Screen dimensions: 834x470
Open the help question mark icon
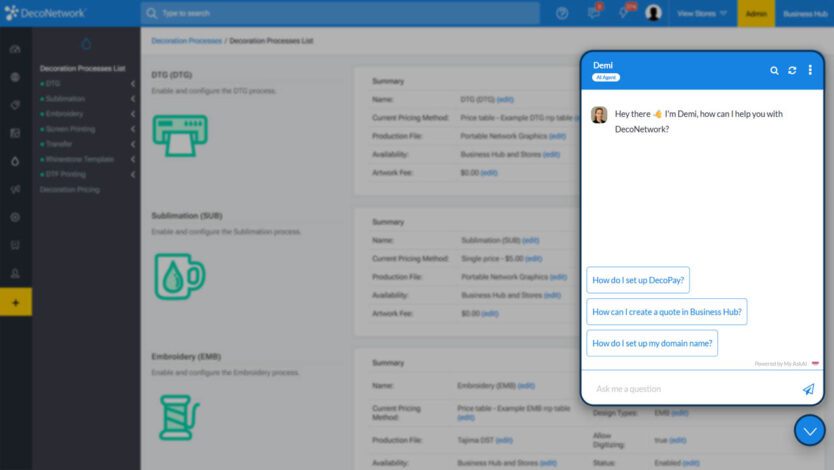pyautogui.click(x=562, y=13)
